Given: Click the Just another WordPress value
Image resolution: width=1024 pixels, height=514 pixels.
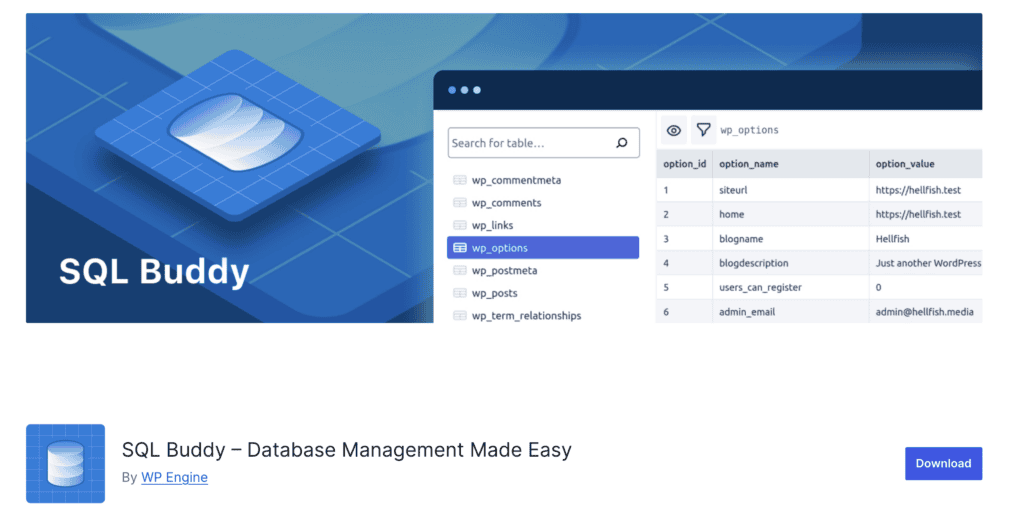Looking at the screenshot, I should point(928,263).
